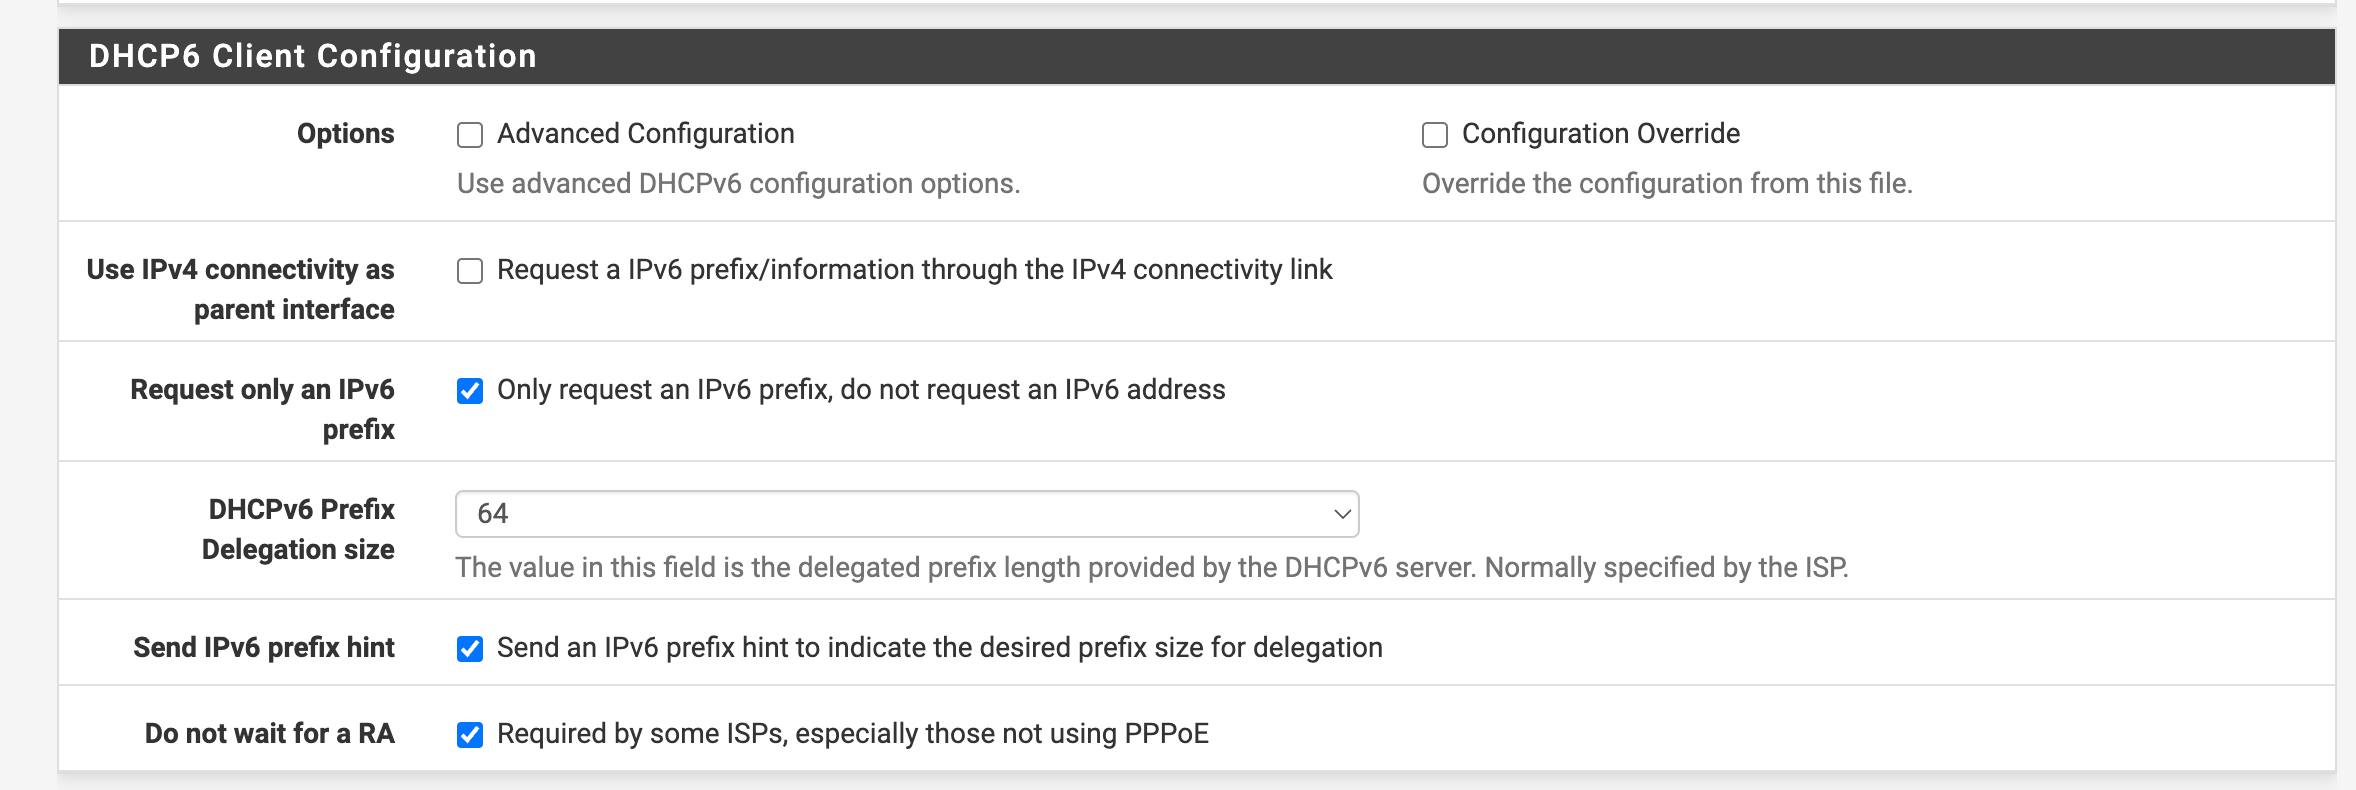Click the "Configuration Override" label text
Viewport: 2356px width, 790px height.
pyautogui.click(x=1600, y=134)
